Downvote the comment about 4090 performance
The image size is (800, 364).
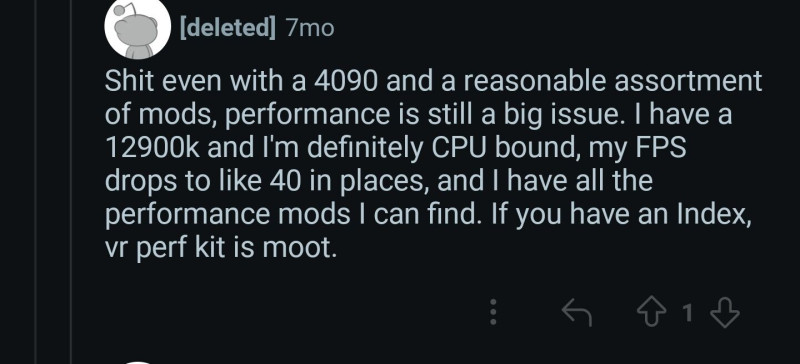[x=724, y=312]
